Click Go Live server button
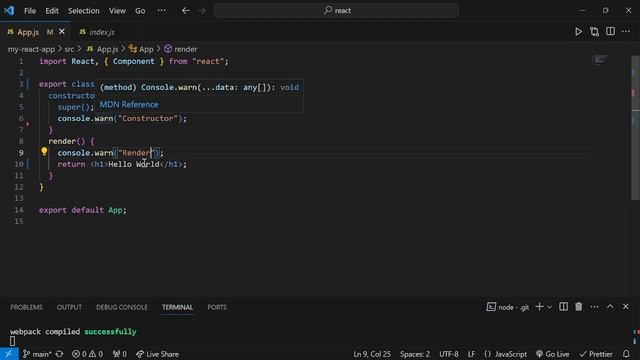Image resolution: width=640 pixels, height=360 pixels. tap(553, 354)
